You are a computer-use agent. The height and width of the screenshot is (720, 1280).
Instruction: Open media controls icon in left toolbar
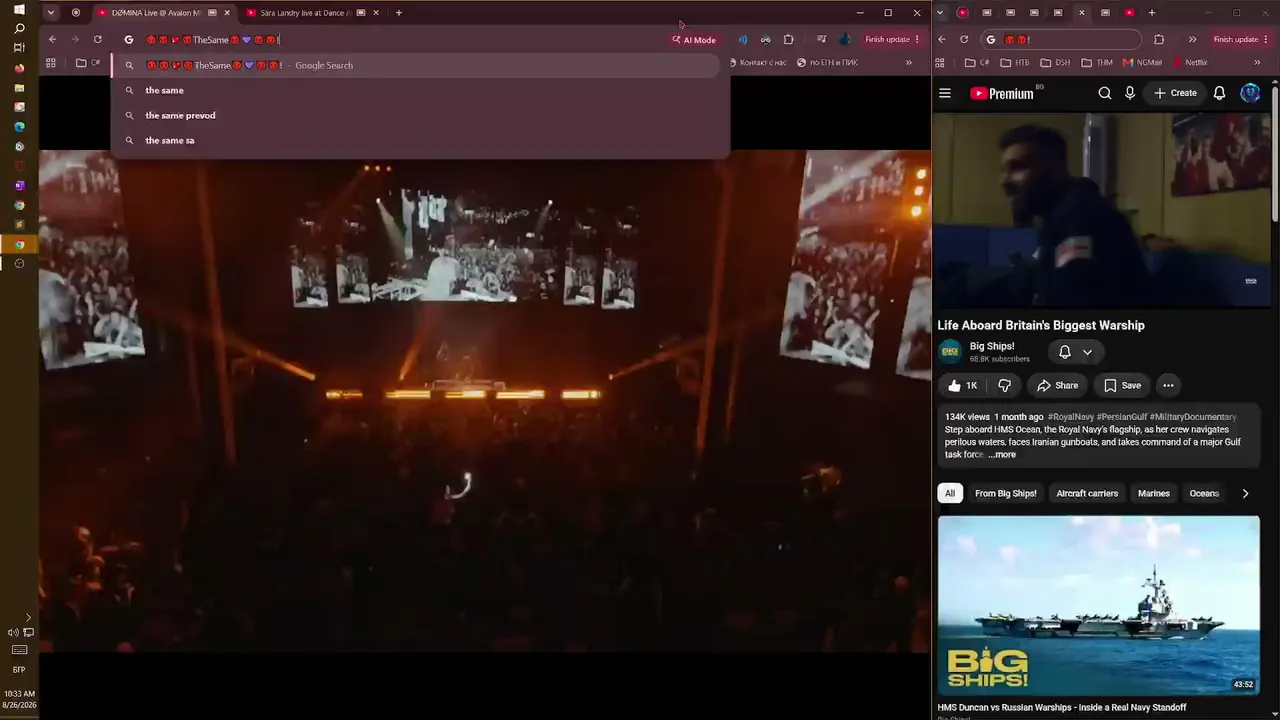pos(821,40)
